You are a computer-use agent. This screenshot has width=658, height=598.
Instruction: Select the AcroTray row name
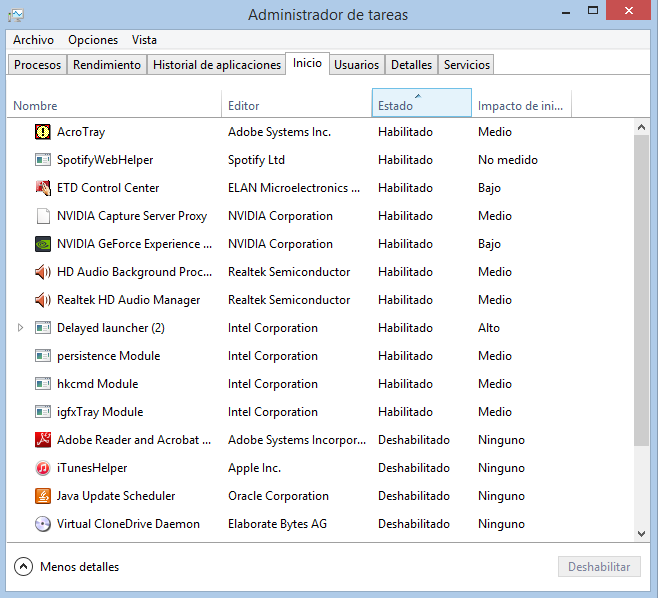point(81,132)
